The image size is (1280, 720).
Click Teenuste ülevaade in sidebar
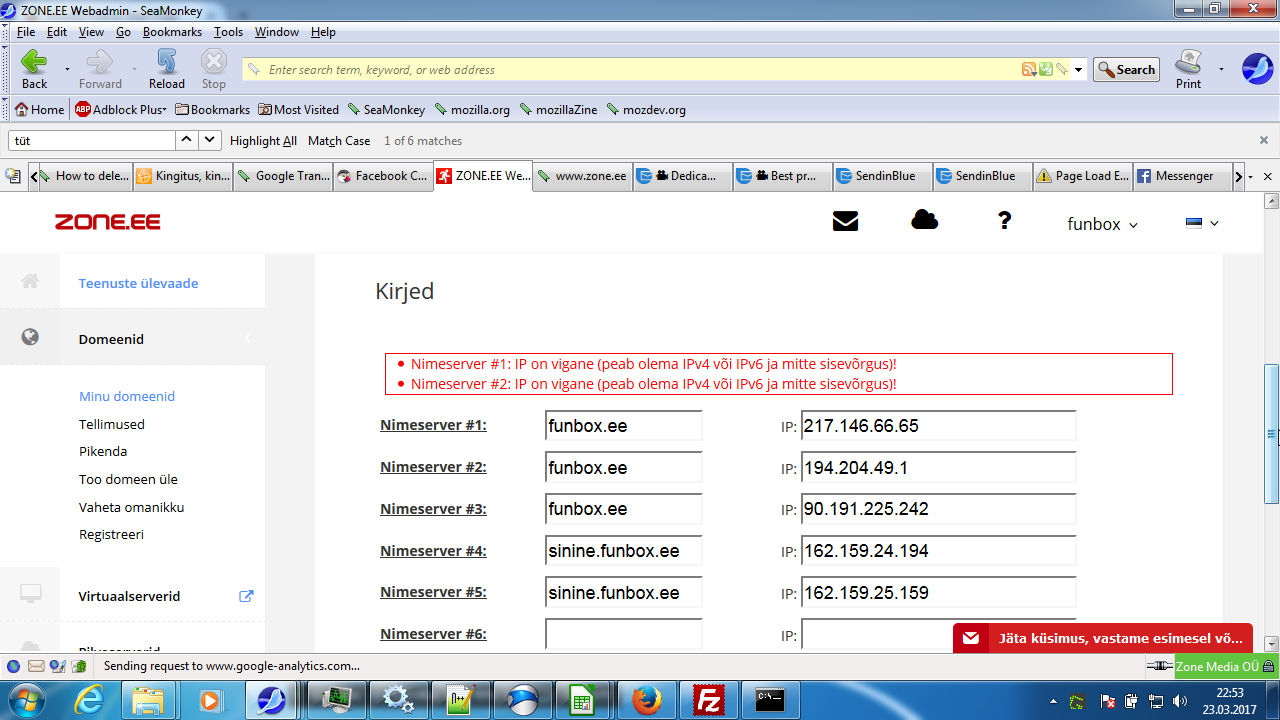[139, 283]
